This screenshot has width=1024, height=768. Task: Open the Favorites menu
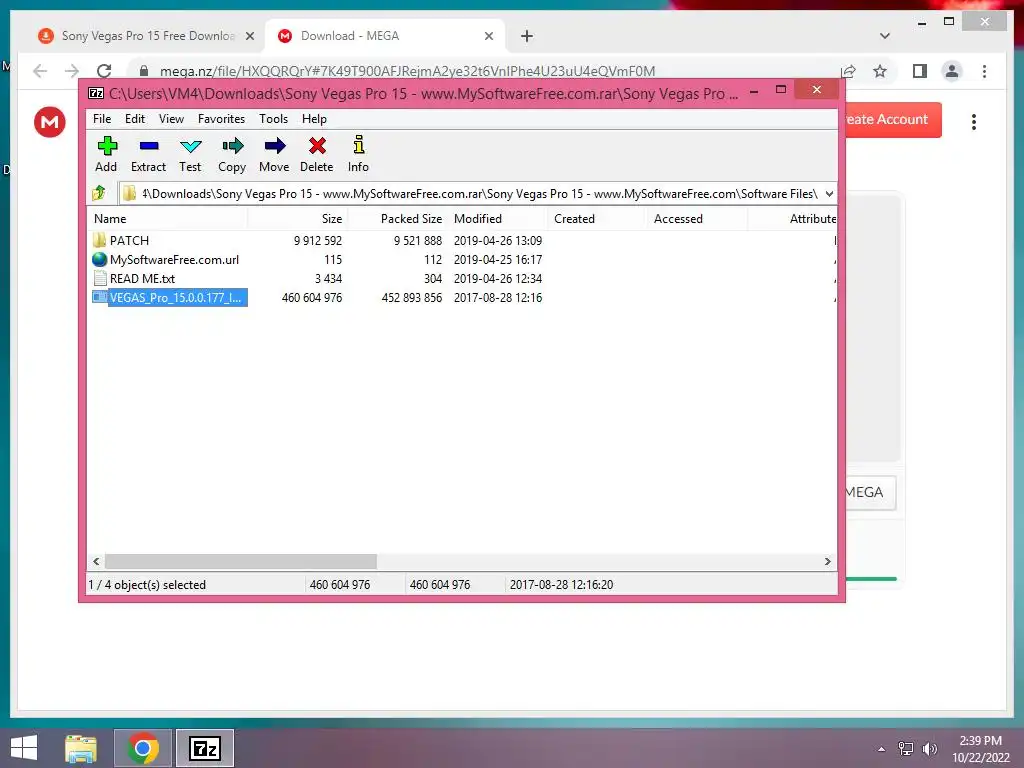pos(221,119)
